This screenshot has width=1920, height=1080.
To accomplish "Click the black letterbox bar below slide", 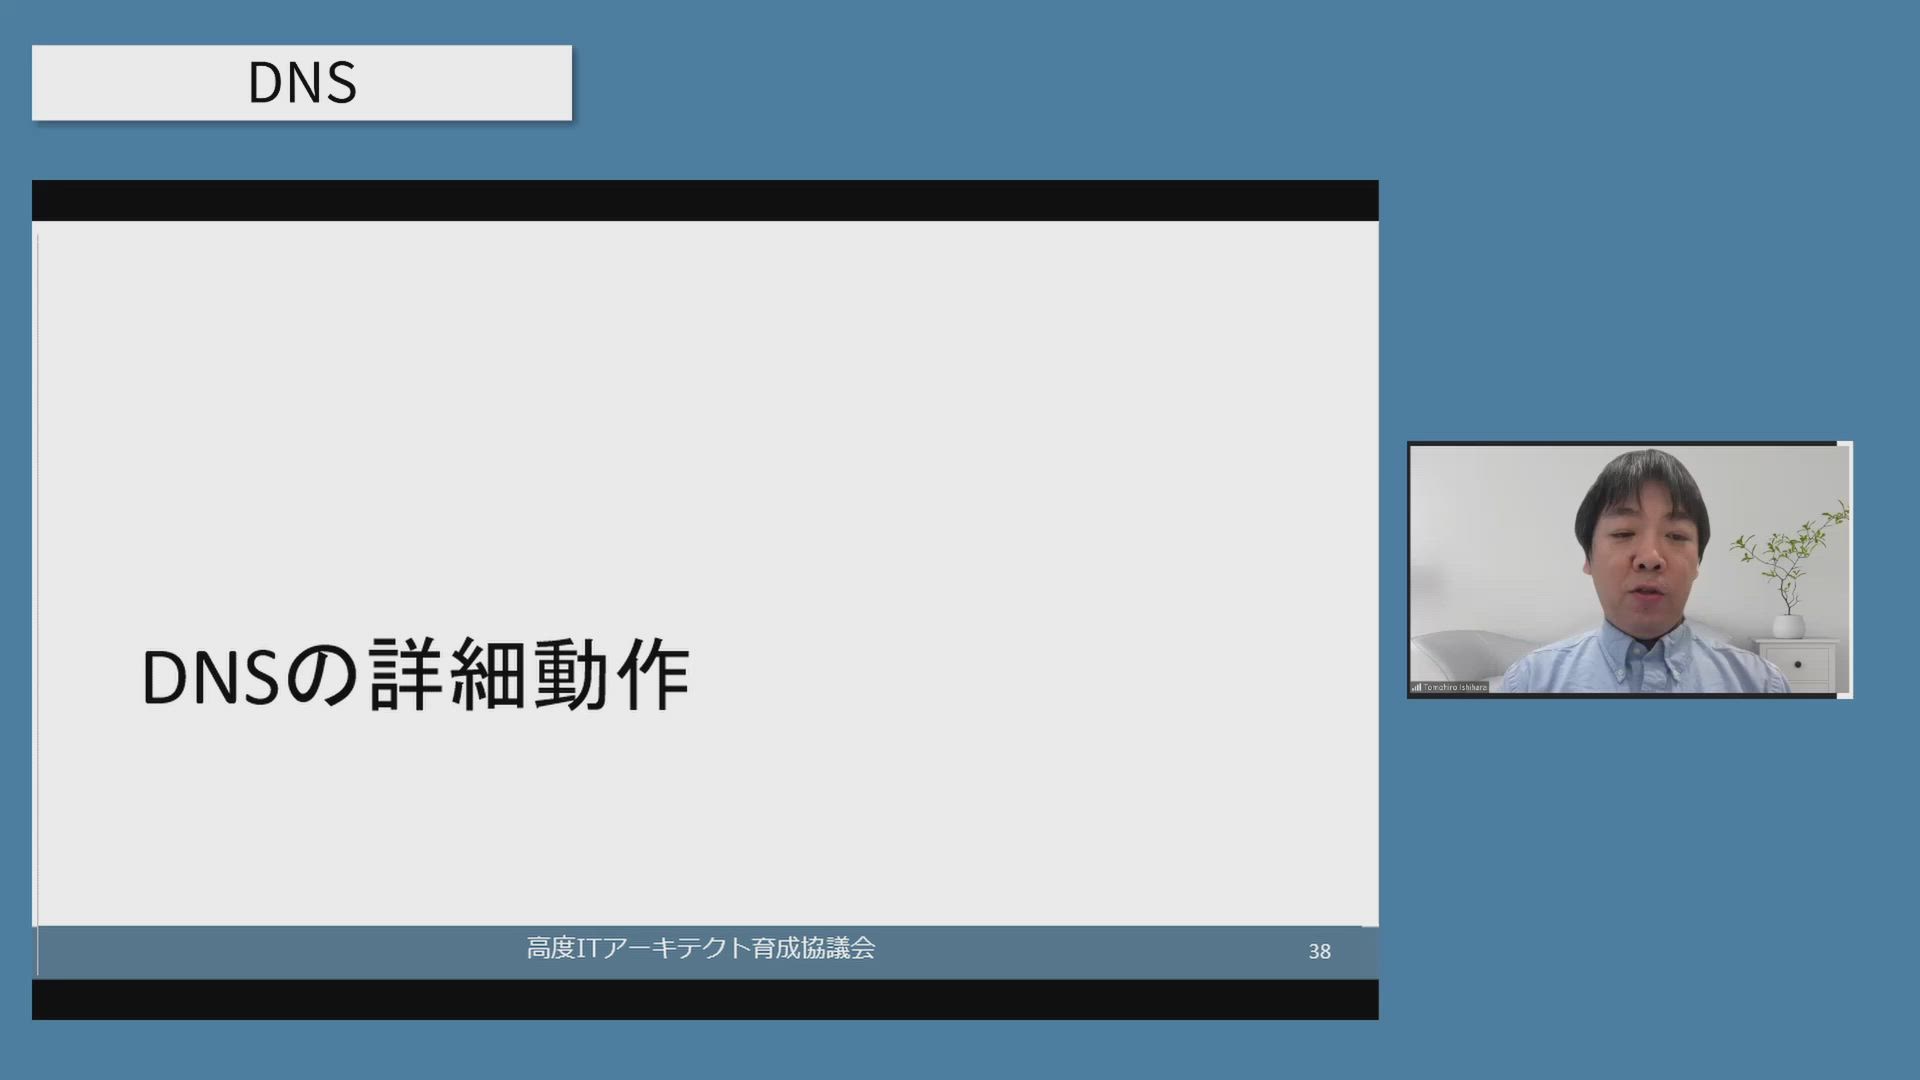I will tap(705, 999).
